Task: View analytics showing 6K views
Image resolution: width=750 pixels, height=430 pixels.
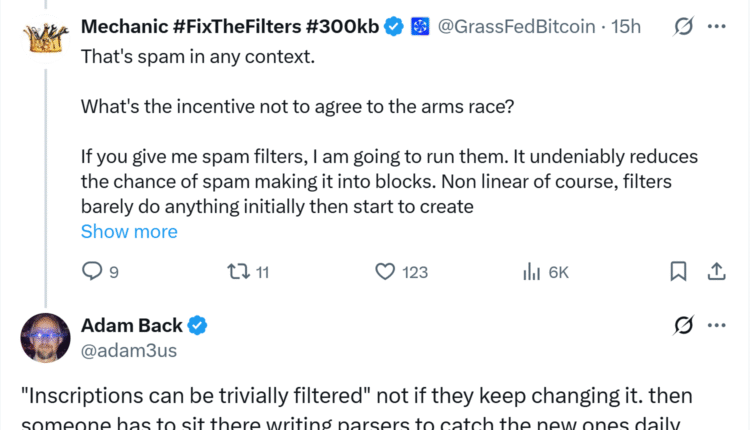Action: 531,271
